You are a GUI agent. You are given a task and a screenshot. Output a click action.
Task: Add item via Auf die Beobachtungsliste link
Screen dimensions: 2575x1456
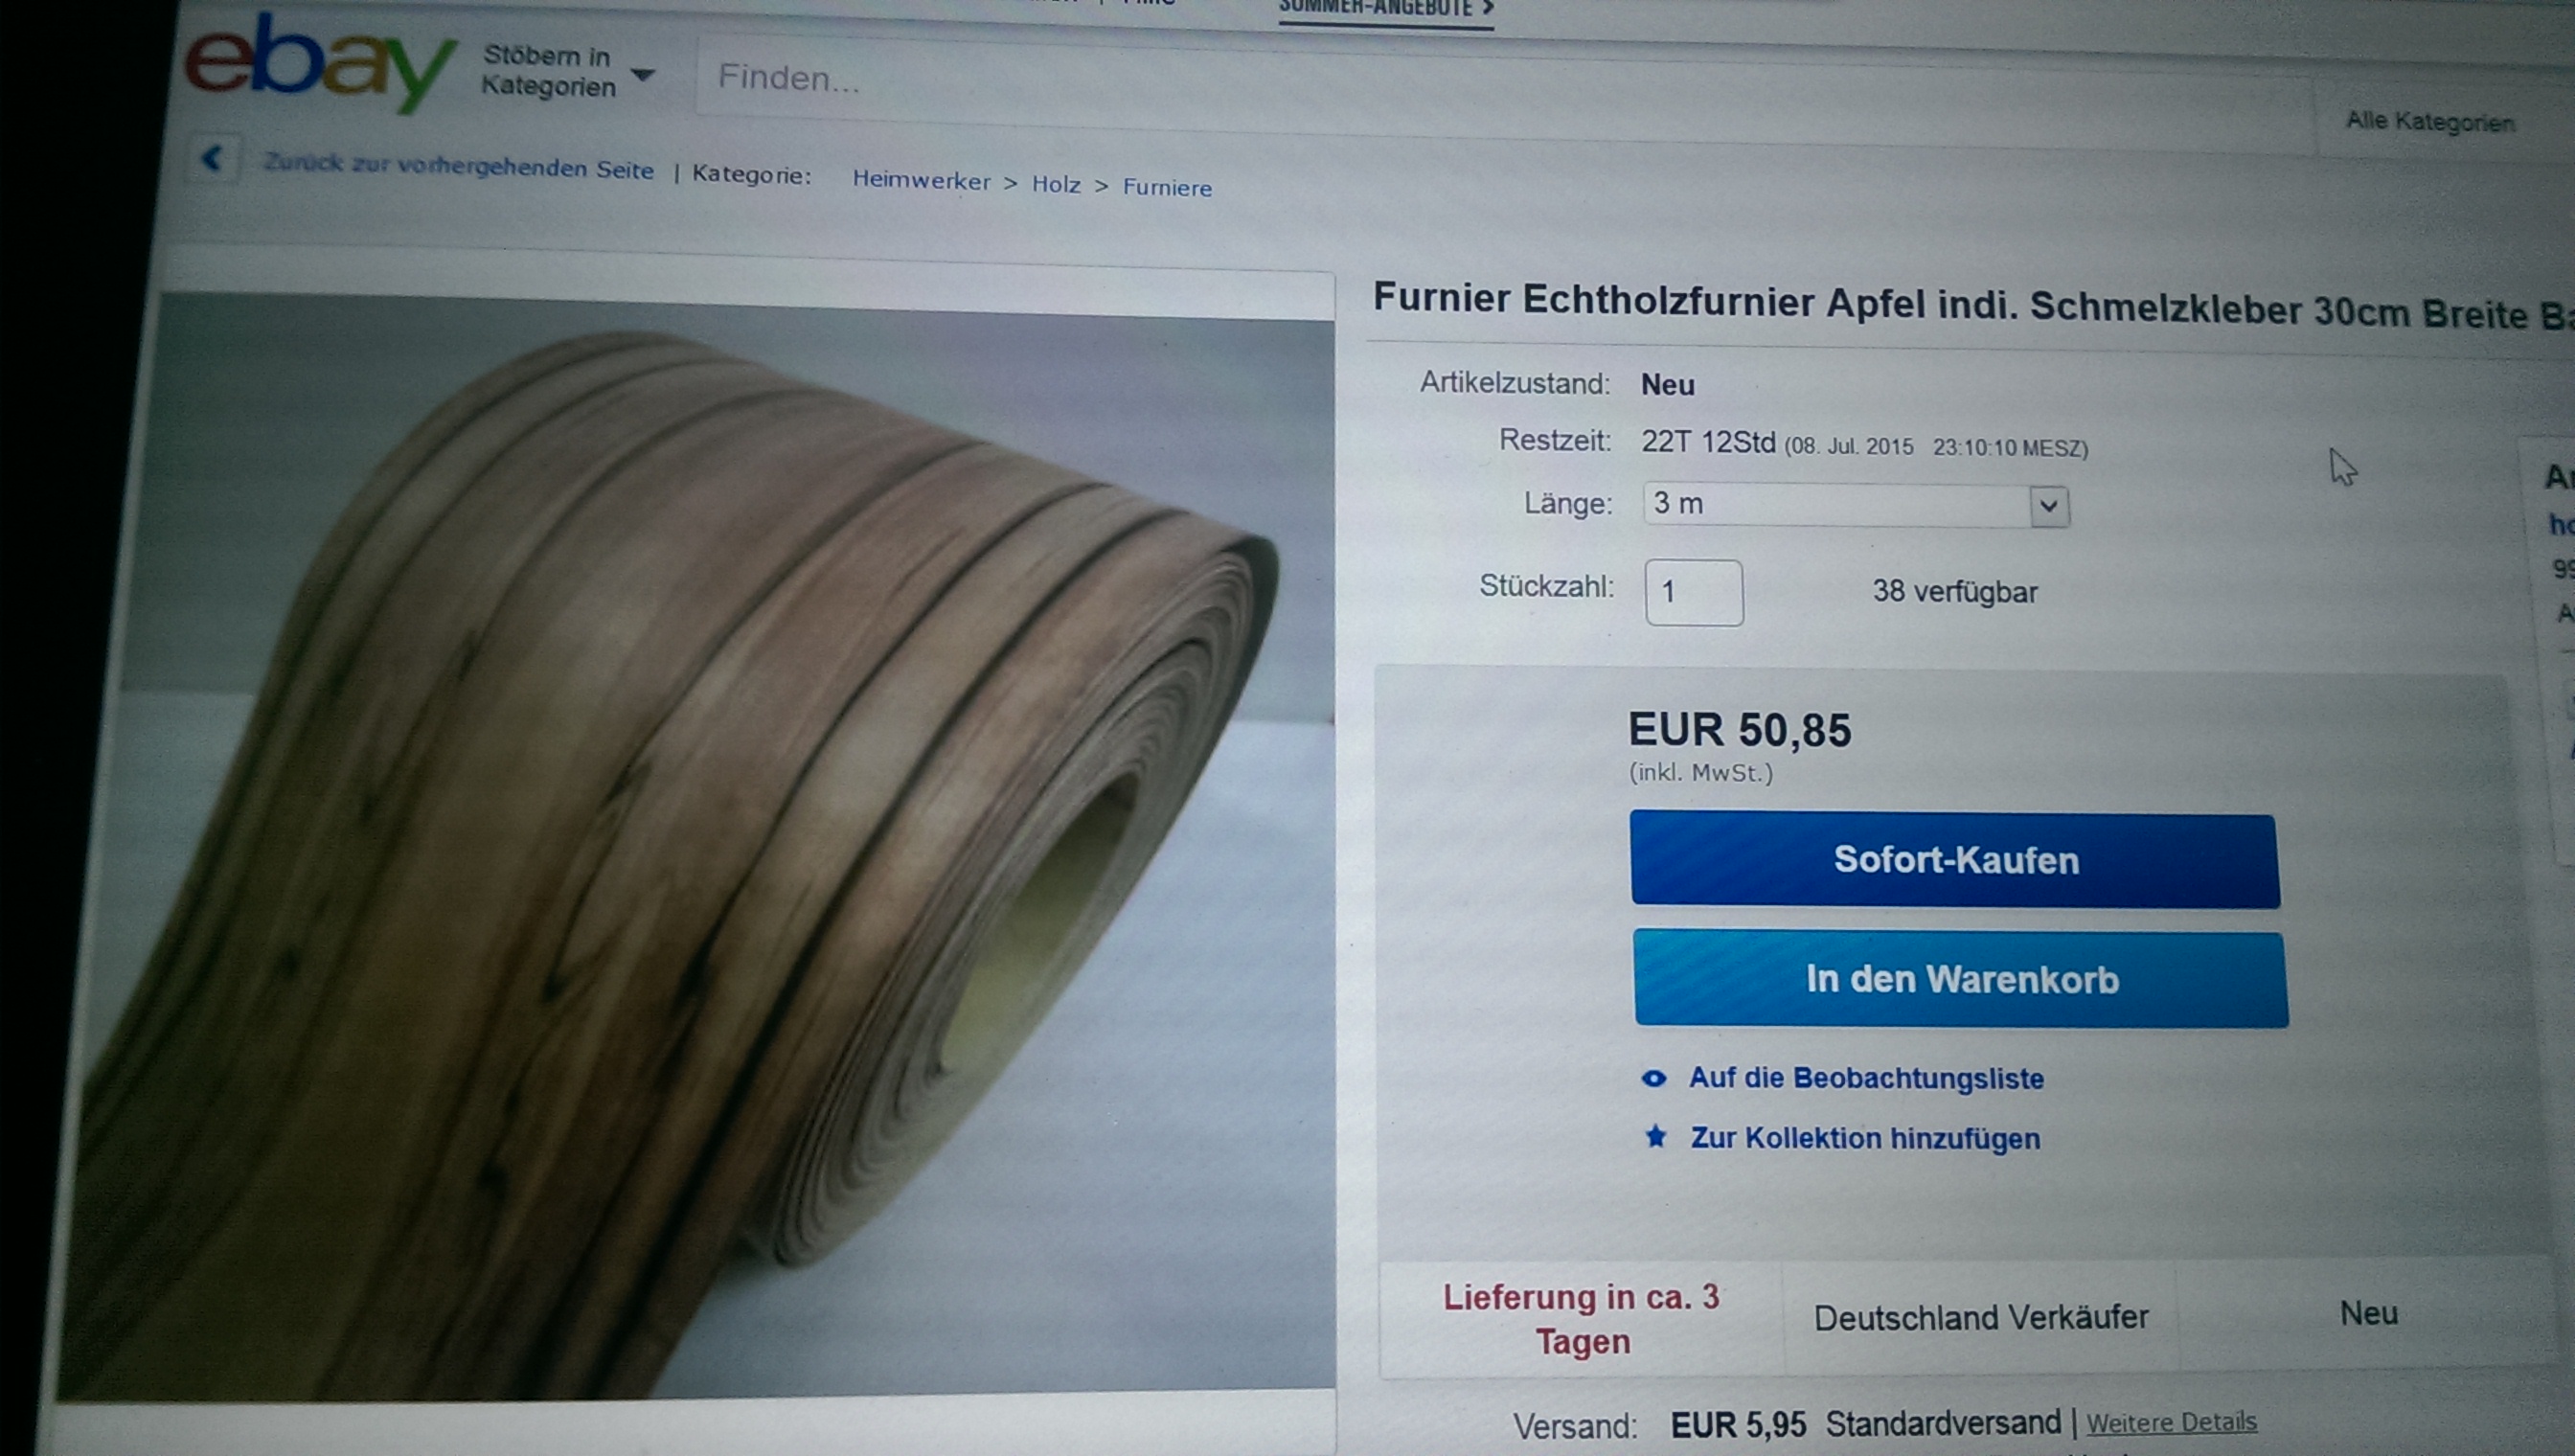pyautogui.click(x=1866, y=1078)
